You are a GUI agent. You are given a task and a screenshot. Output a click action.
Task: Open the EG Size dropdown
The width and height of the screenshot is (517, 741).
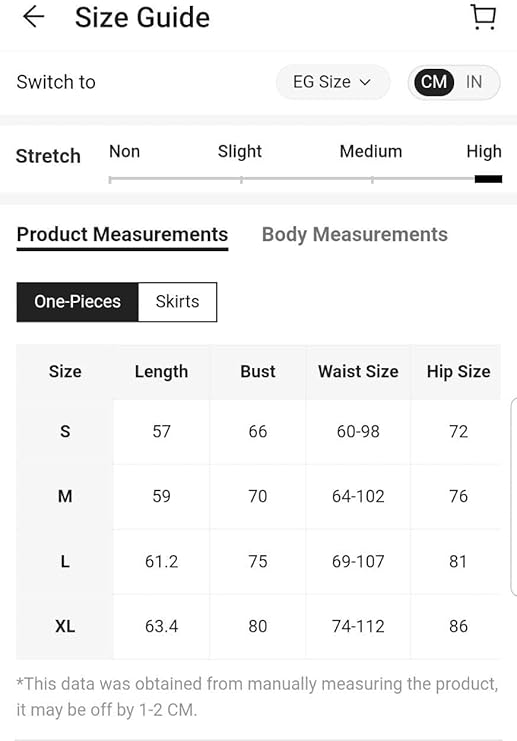pyautogui.click(x=333, y=82)
